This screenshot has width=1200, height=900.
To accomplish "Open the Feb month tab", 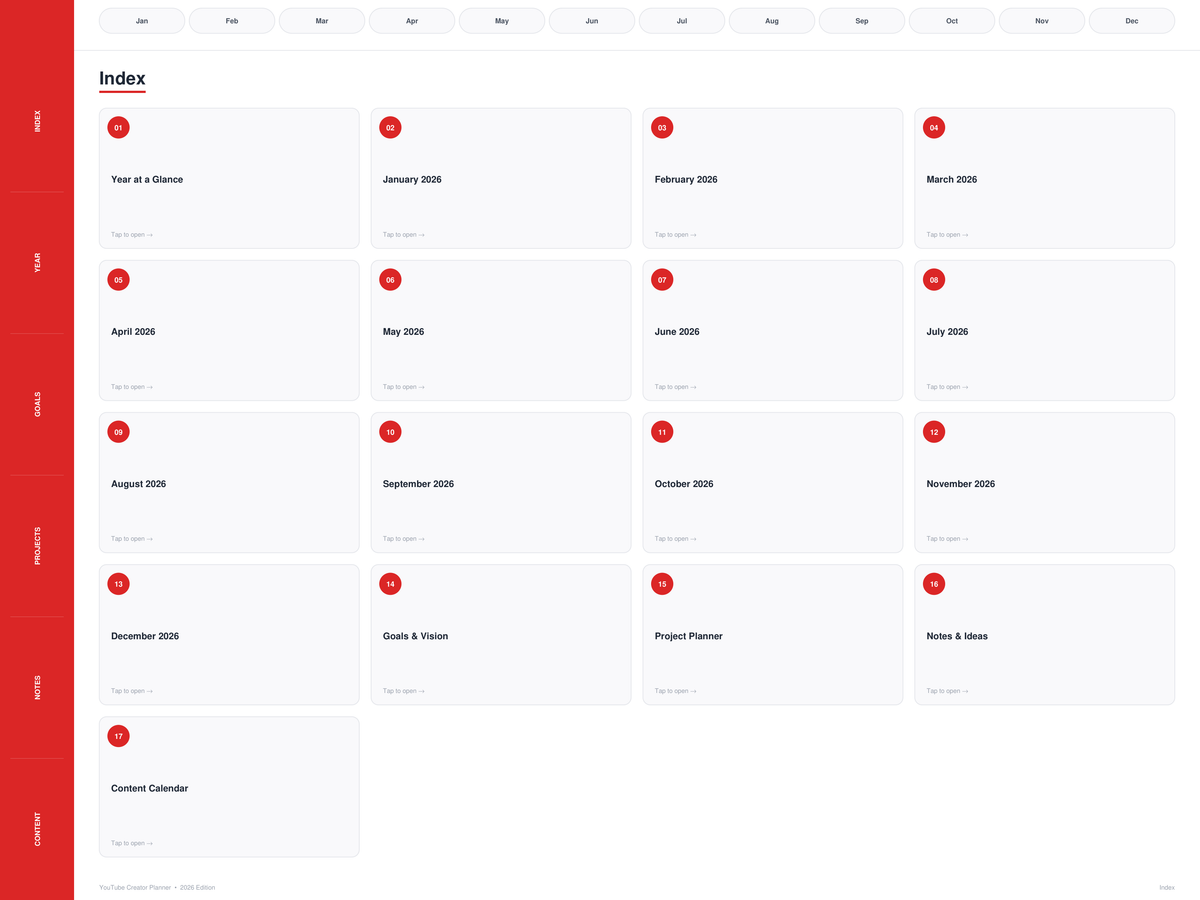I will pos(232,21).
